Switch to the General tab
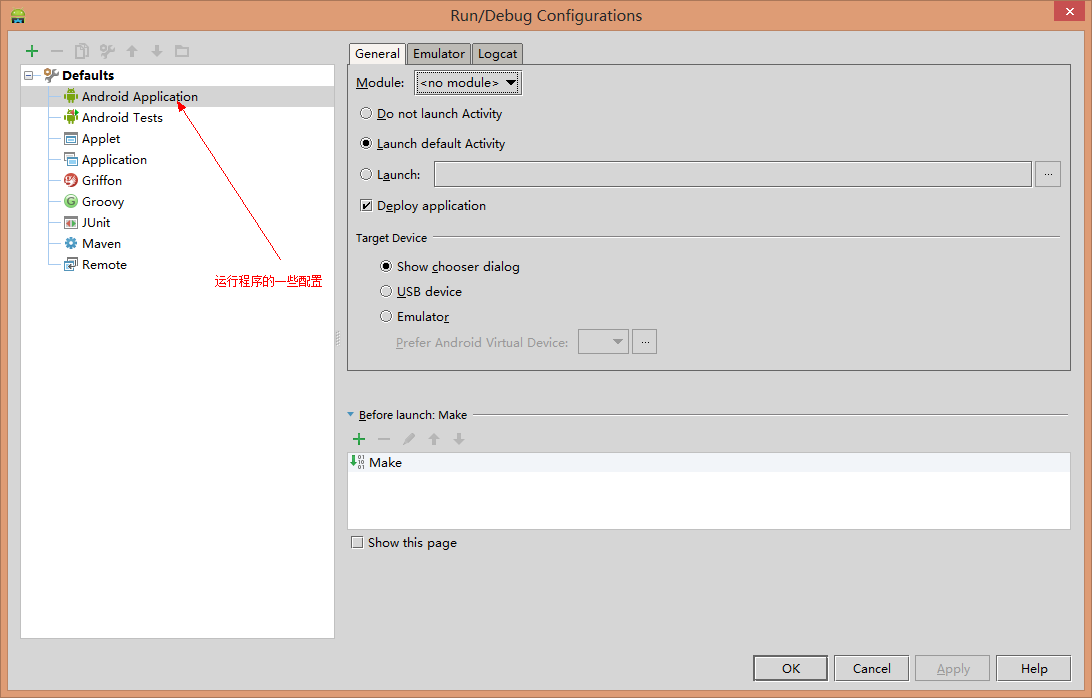 [x=377, y=54]
